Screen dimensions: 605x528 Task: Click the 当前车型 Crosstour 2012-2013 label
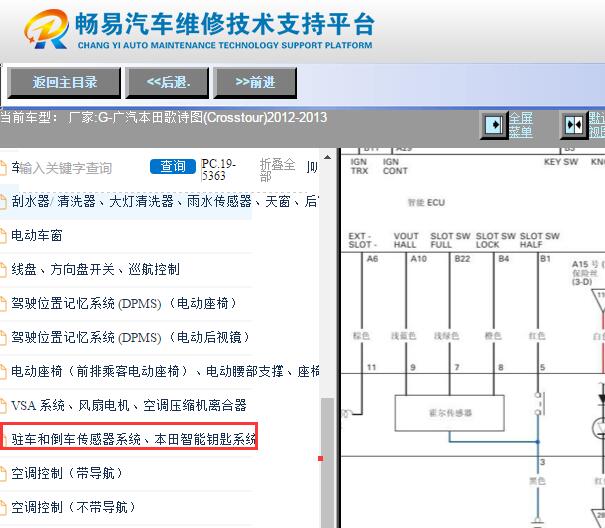tap(163, 117)
